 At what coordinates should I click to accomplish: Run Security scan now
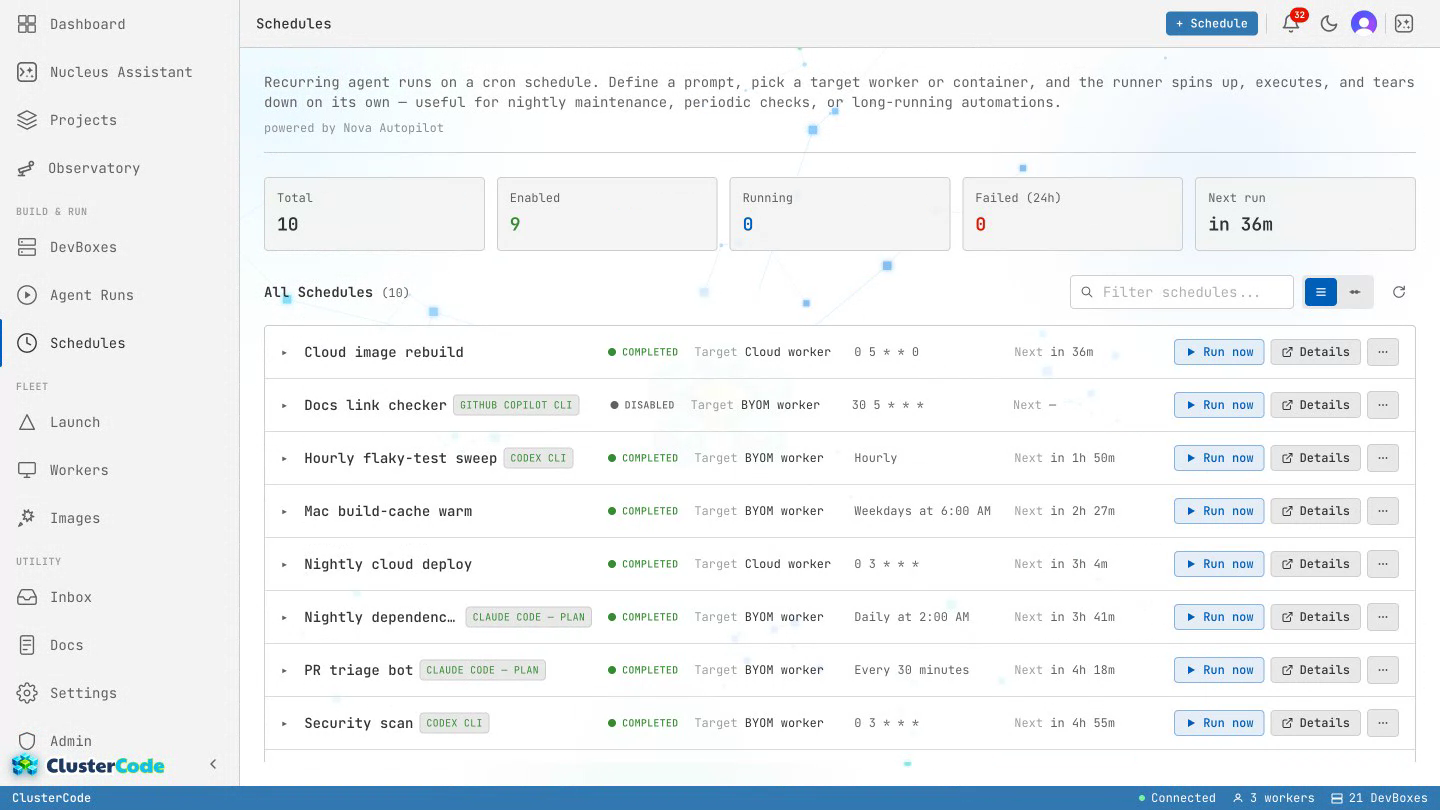pos(1219,723)
